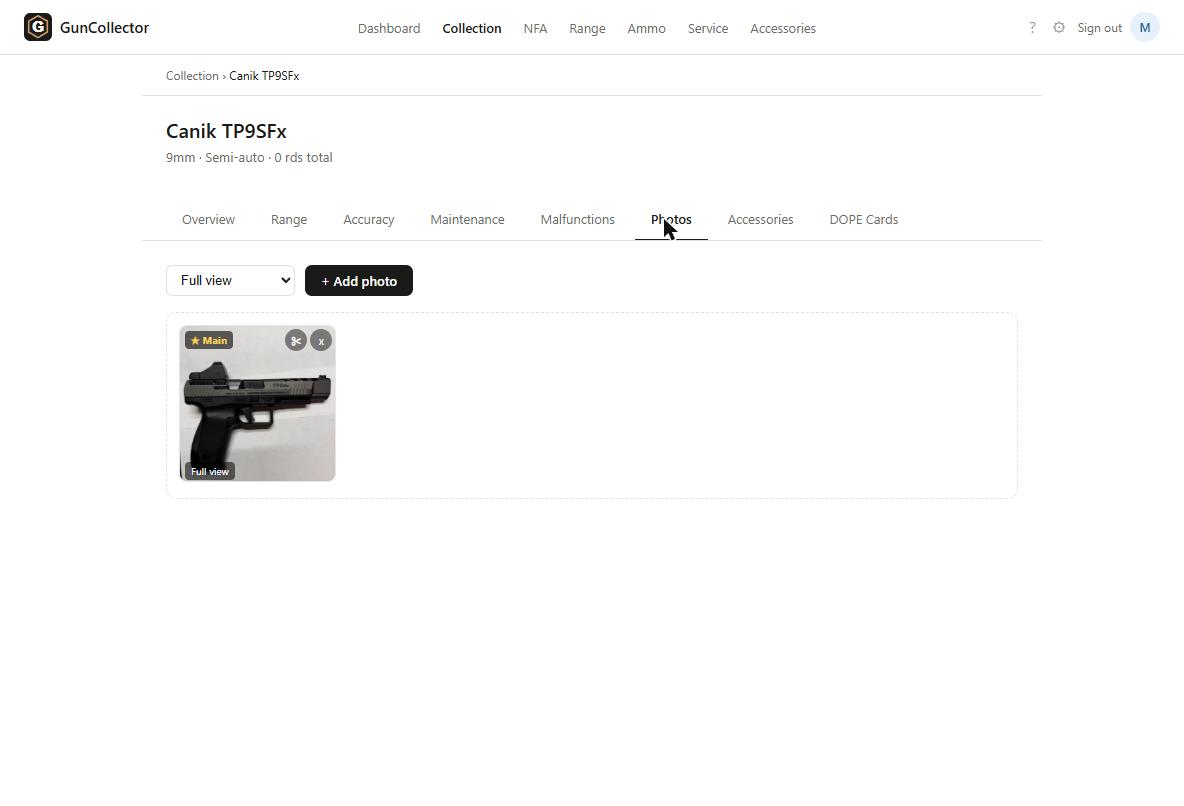1184x806 pixels.
Task: Open the Collection nav item
Action: (472, 28)
